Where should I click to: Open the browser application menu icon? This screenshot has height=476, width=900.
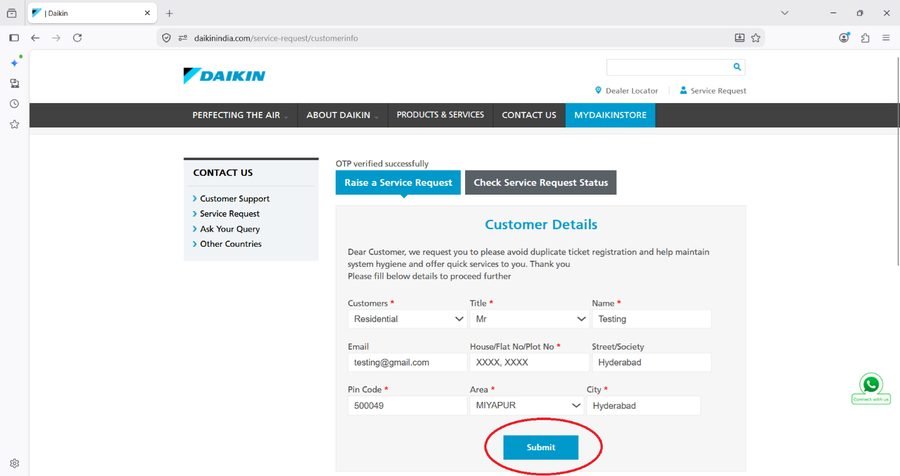(886, 38)
